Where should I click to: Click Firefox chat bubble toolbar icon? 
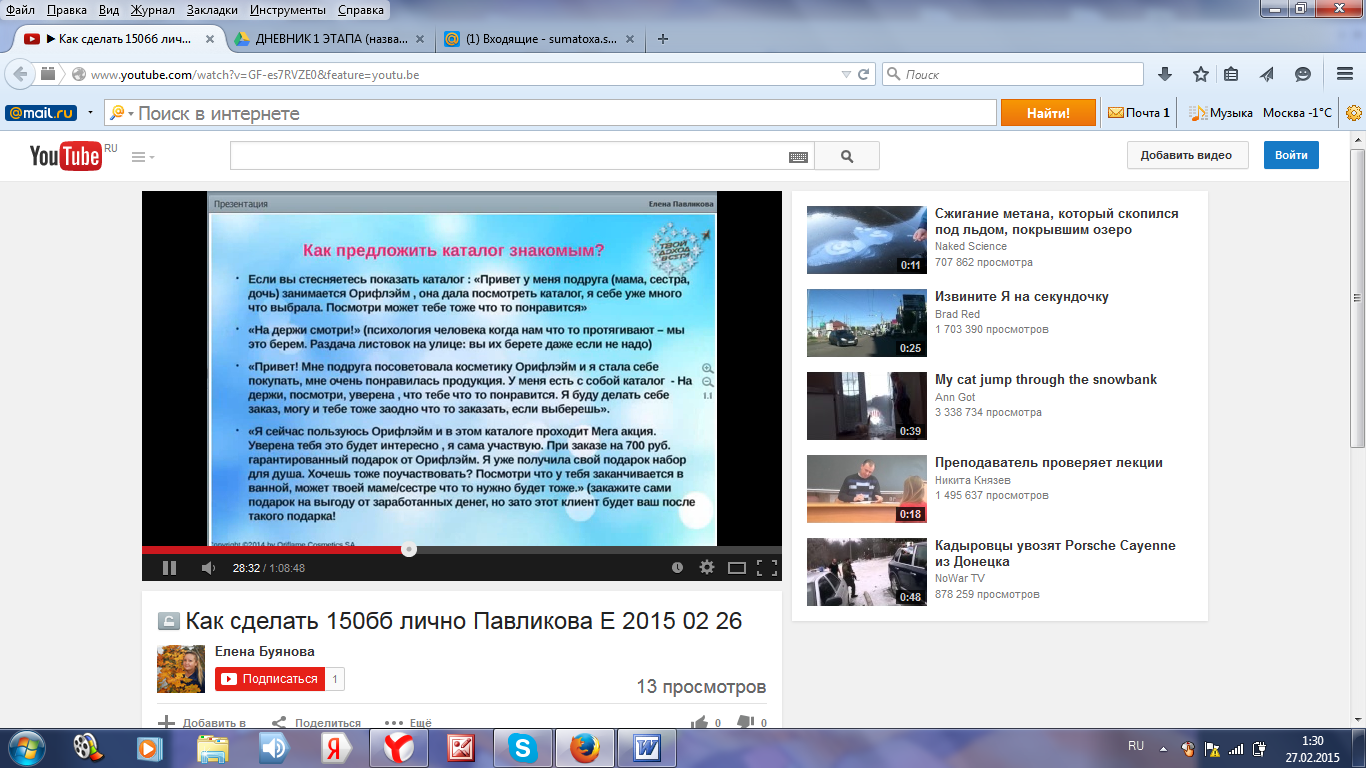(1303, 74)
